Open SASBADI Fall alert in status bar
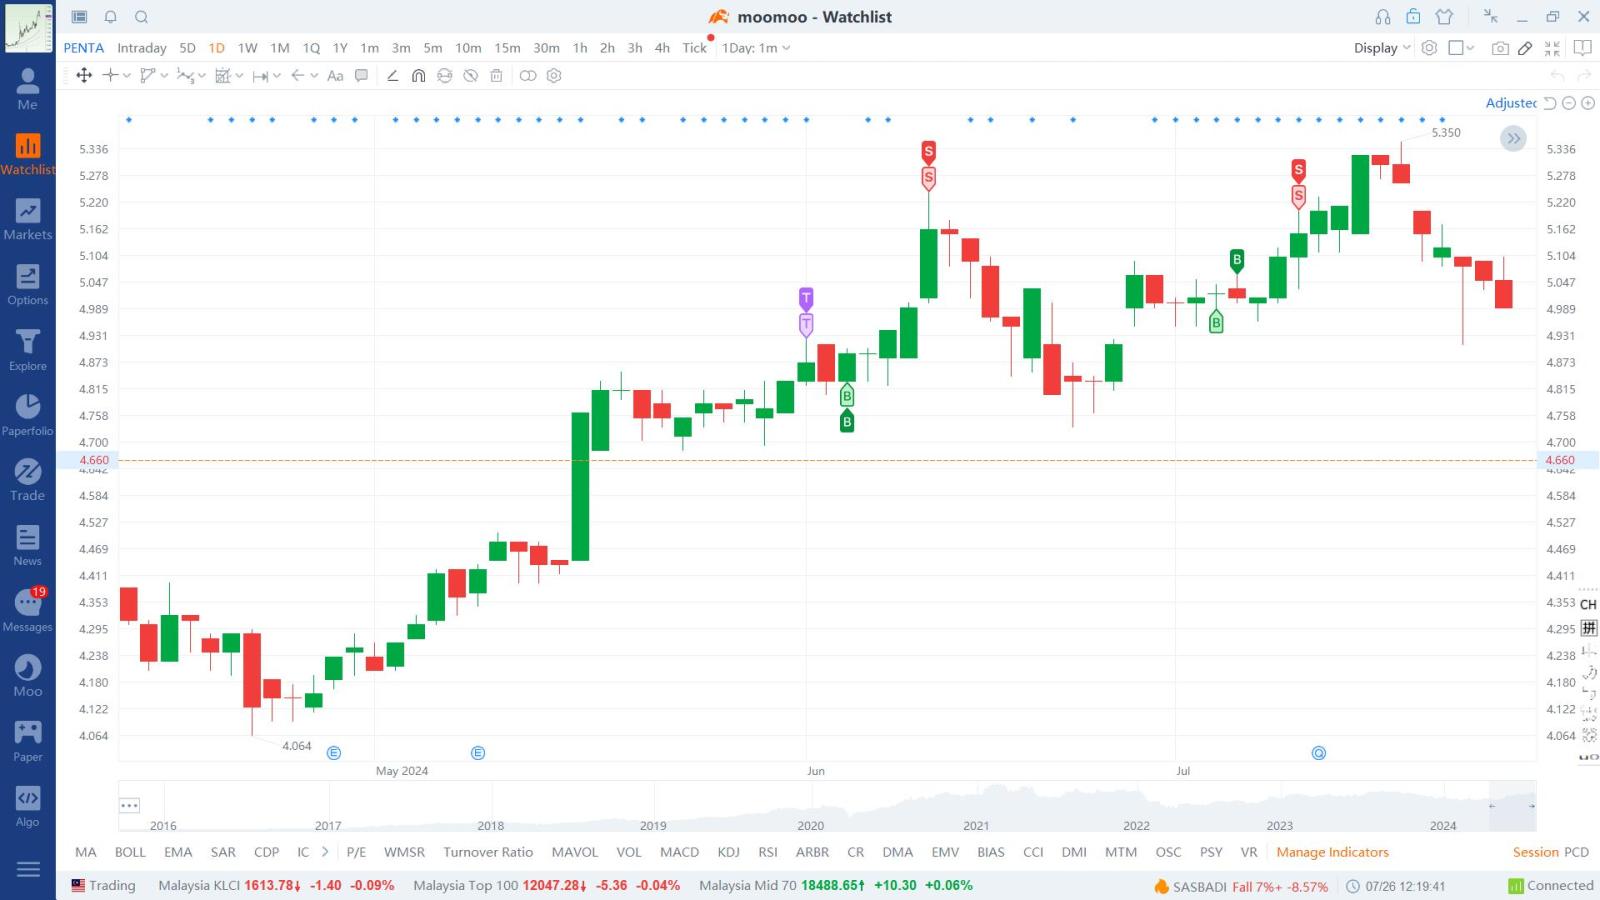The image size is (1600, 900). pos(1241,886)
